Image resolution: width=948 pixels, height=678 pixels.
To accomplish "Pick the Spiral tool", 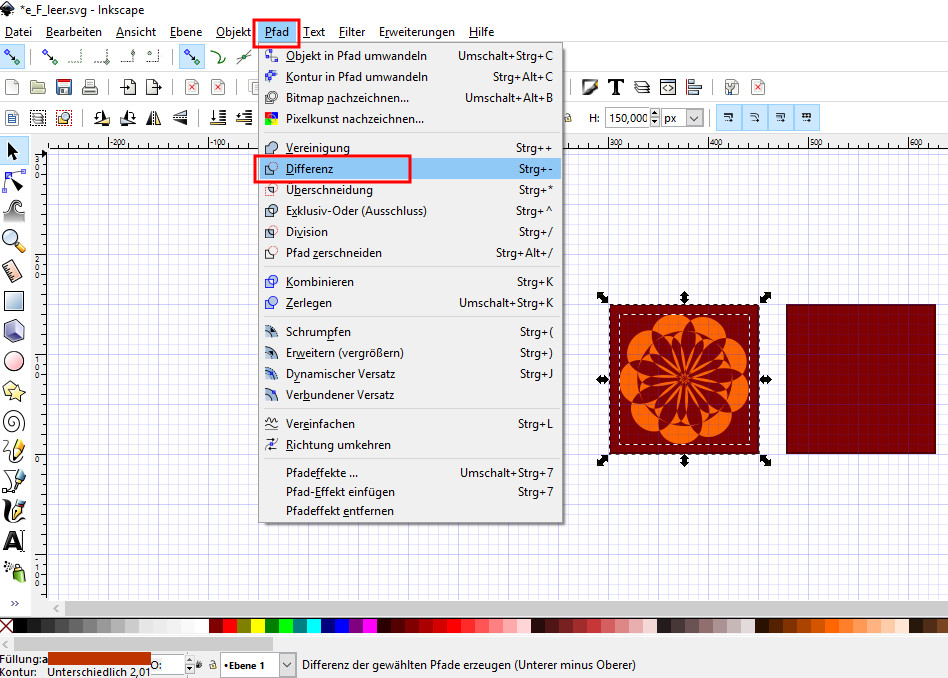I will coord(14,421).
